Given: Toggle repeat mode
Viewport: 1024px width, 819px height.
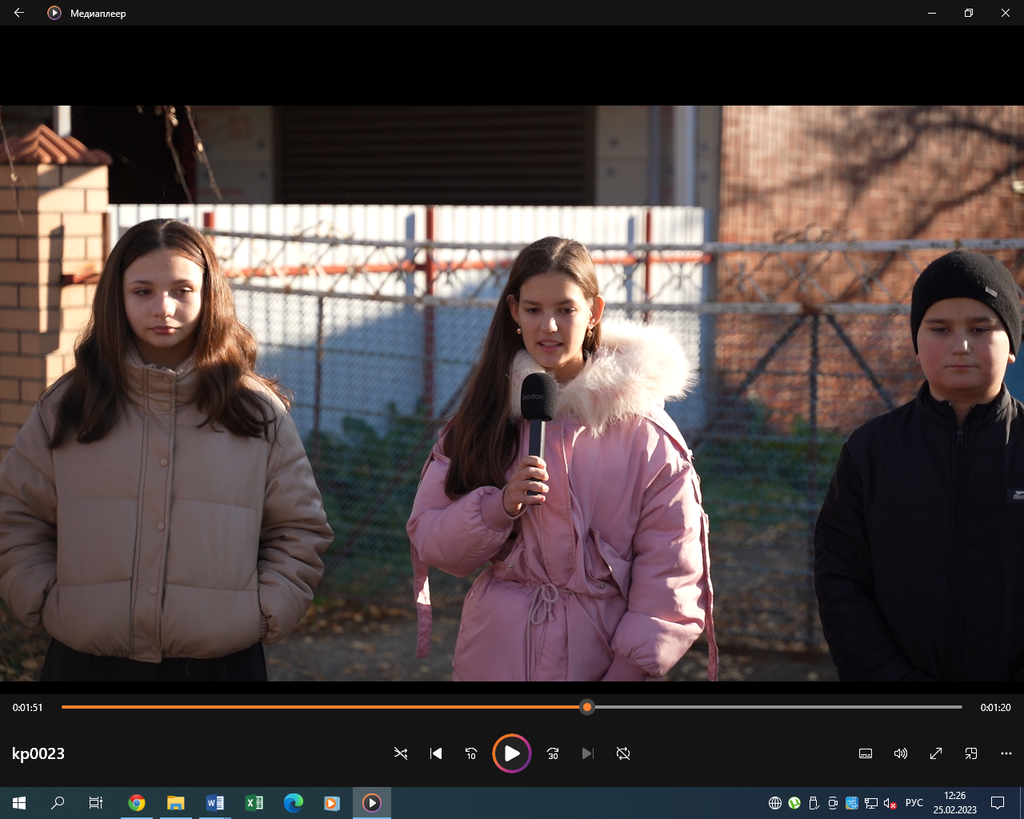Looking at the screenshot, I should [x=623, y=753].
